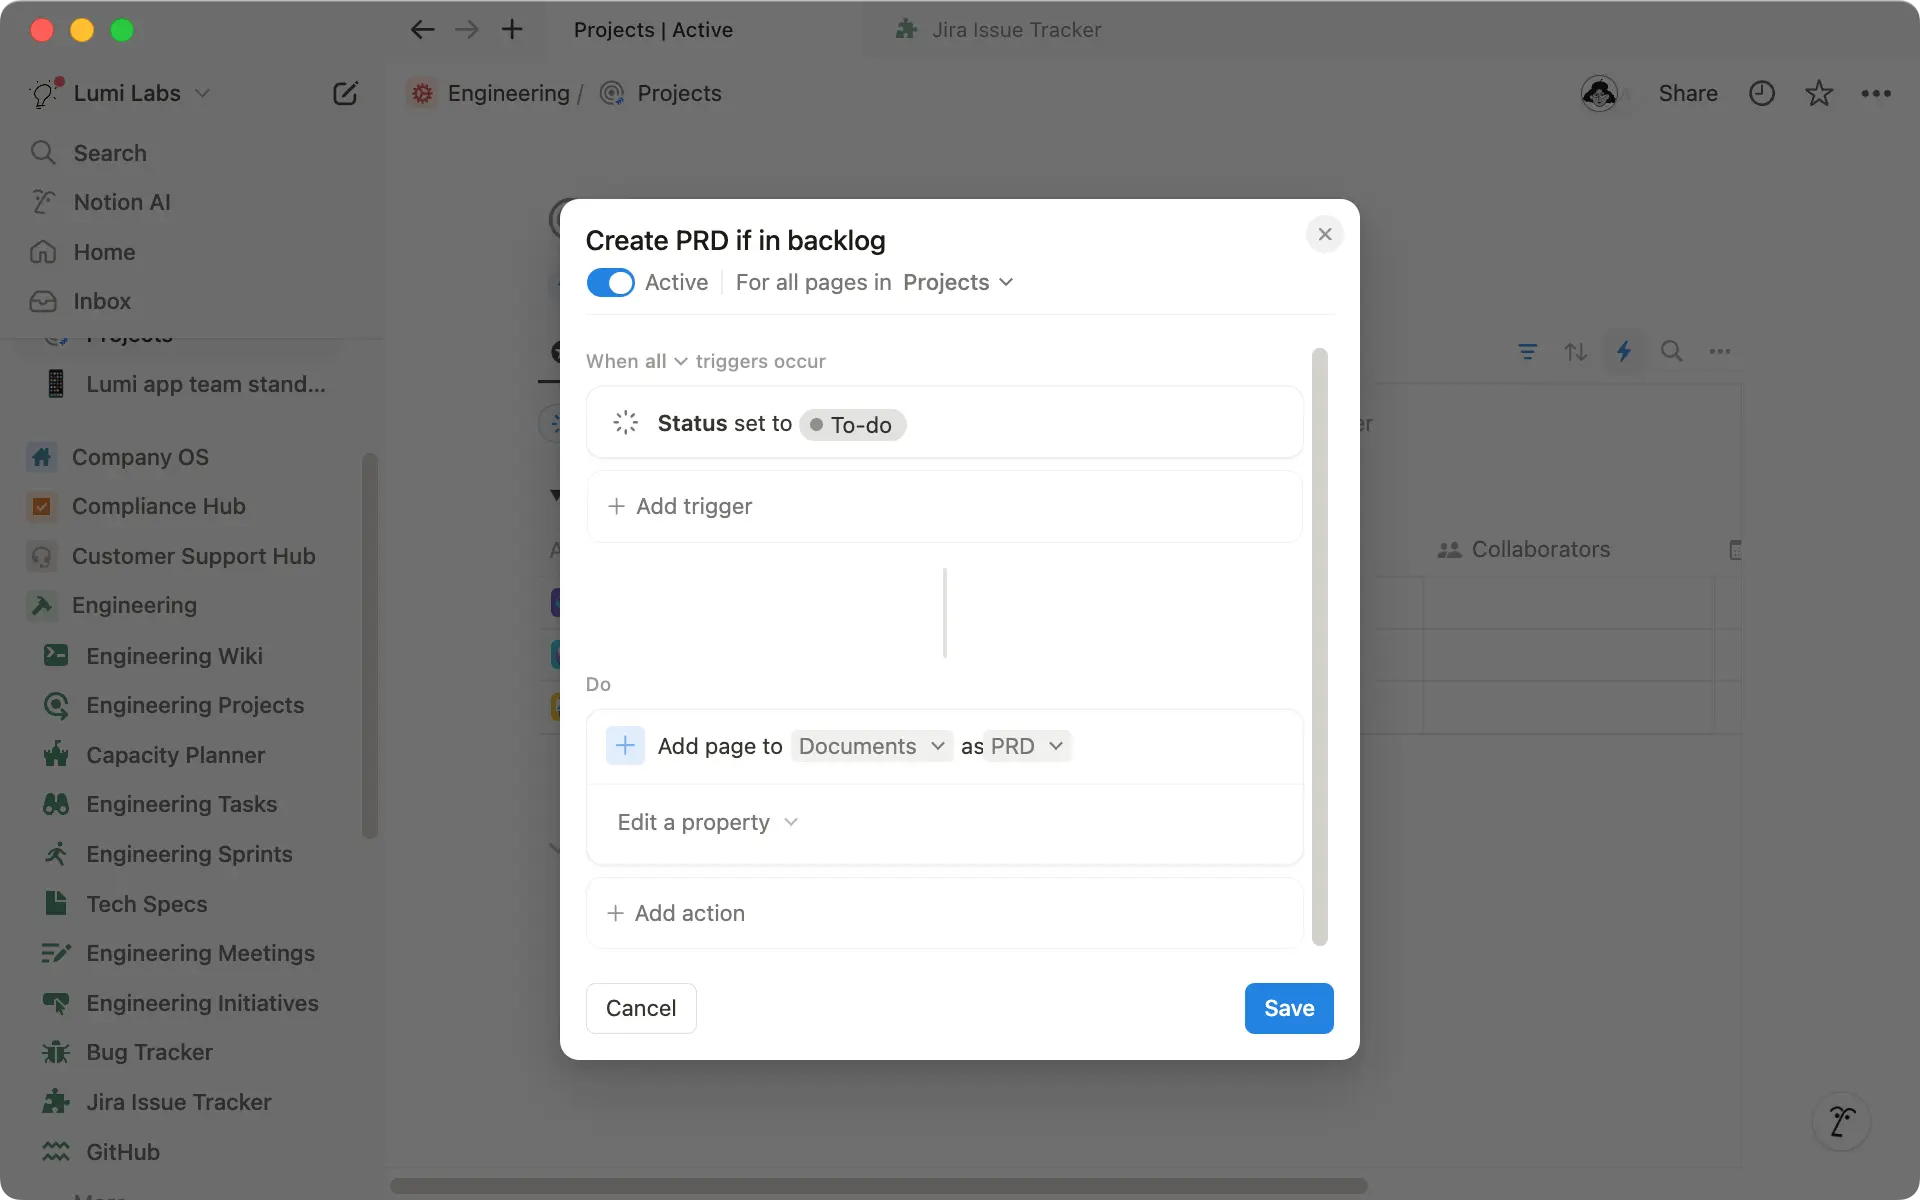Open the new page compose icon
Screen dimensions: 1920x1200
[x=345, y=93]
